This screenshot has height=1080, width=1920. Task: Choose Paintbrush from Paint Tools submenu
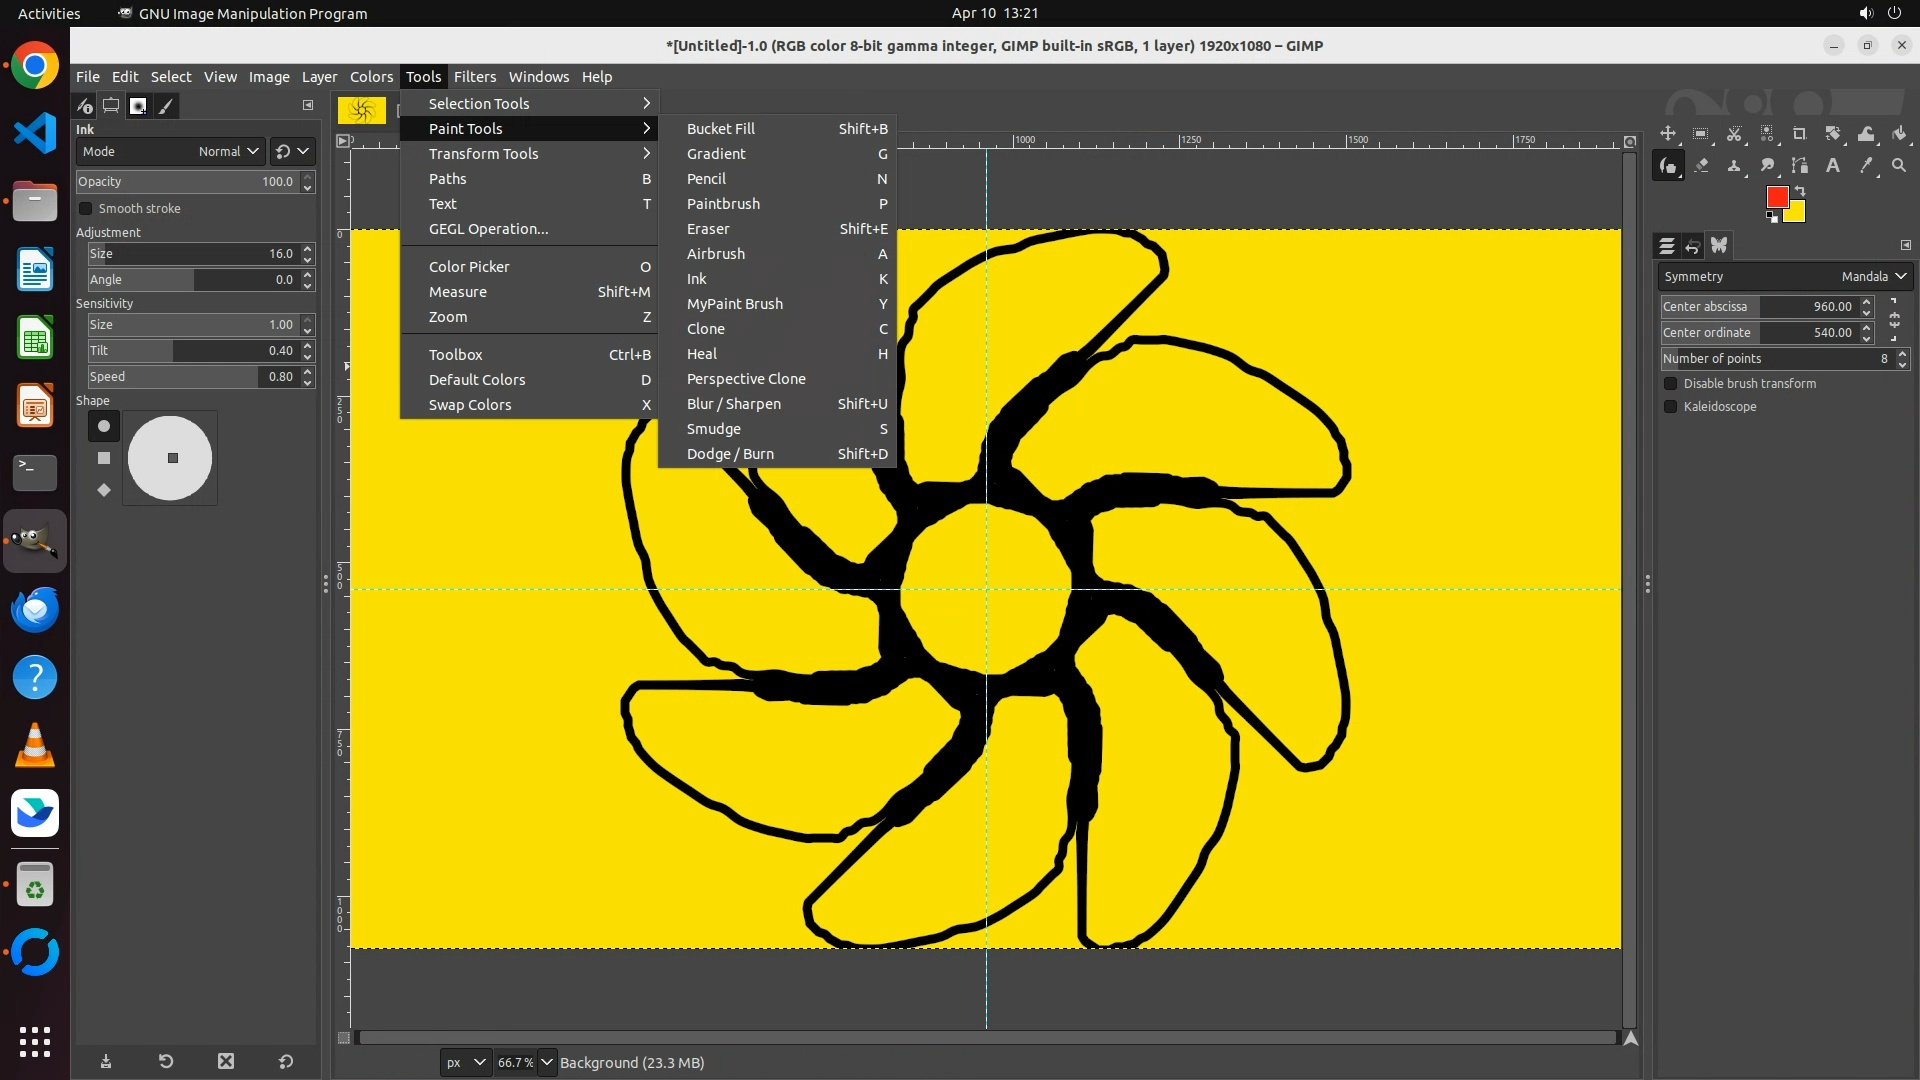723,204
